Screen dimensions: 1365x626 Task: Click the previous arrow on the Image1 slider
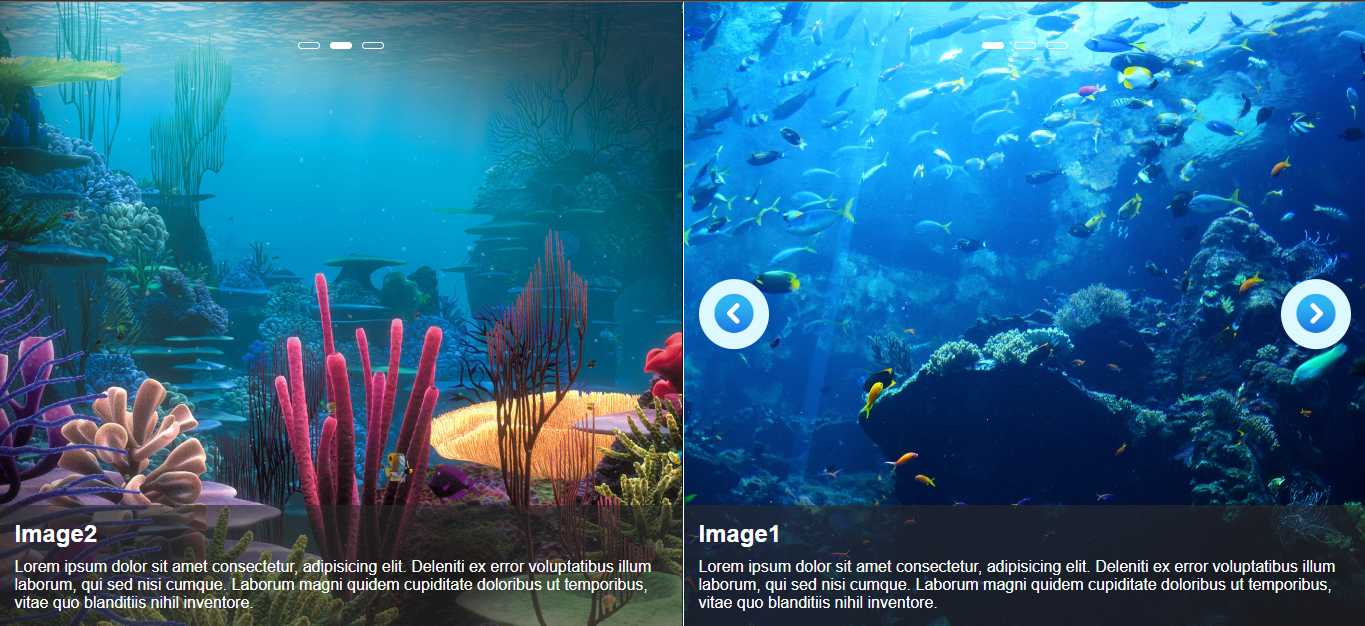733,314
